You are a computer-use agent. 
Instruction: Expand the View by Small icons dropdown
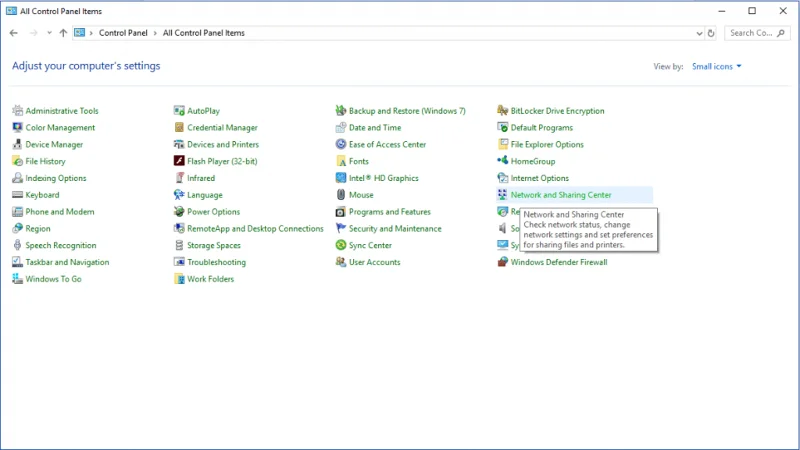pyautogui.click(x=717, y=67)
